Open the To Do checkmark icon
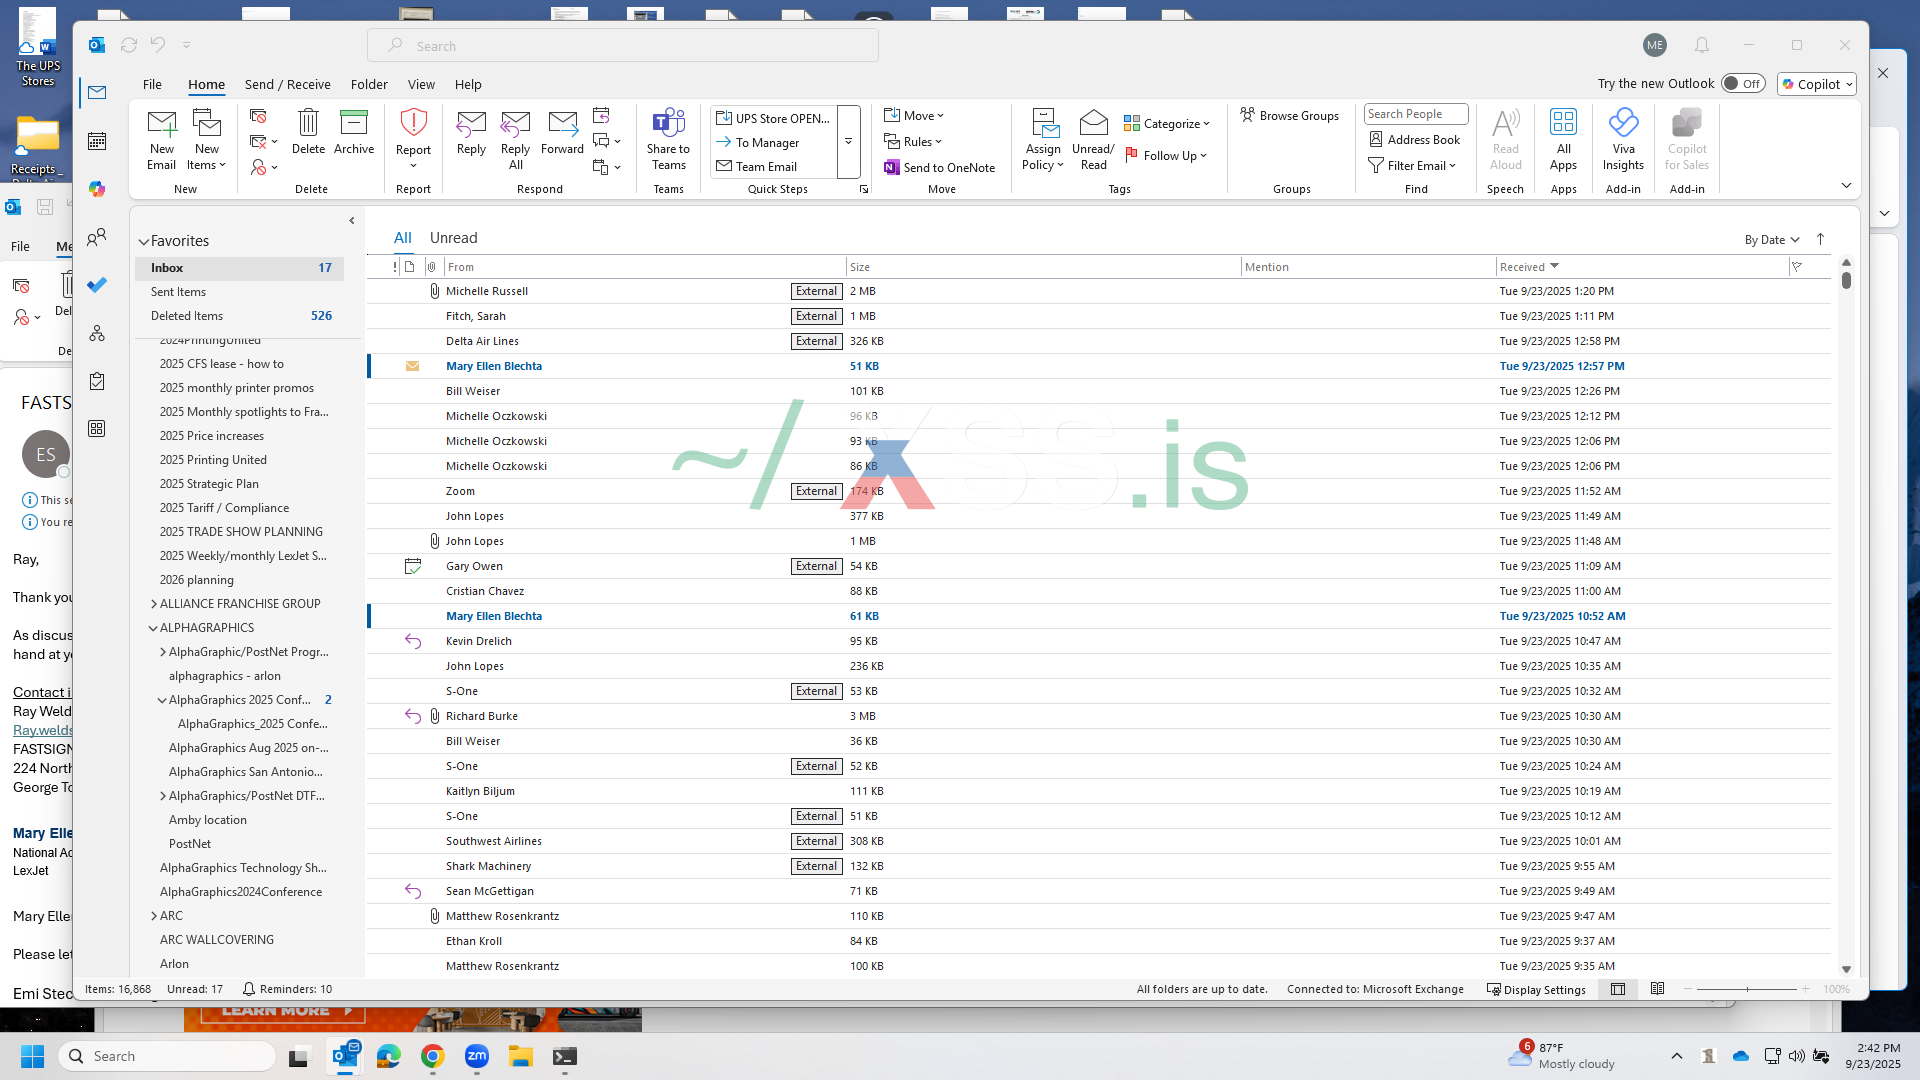 pyautogui.click(x=97, y=285)
